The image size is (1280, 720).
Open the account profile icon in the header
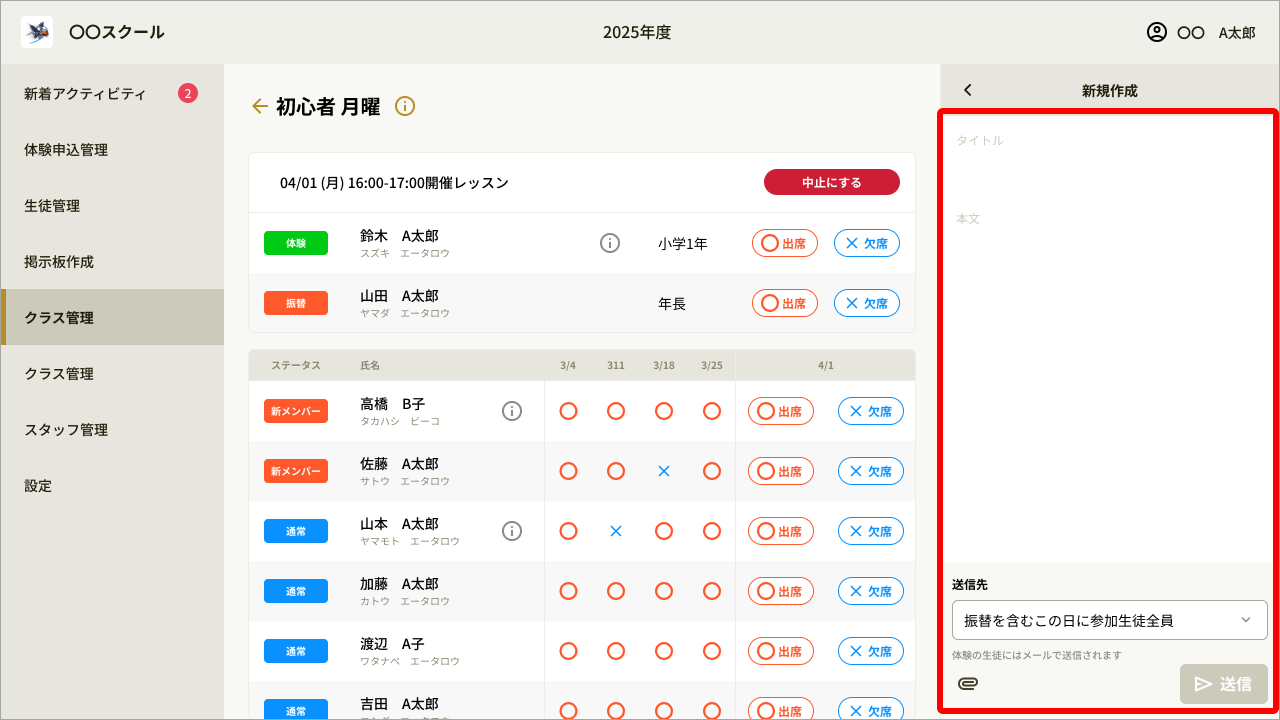click(x=1155, y=32)
